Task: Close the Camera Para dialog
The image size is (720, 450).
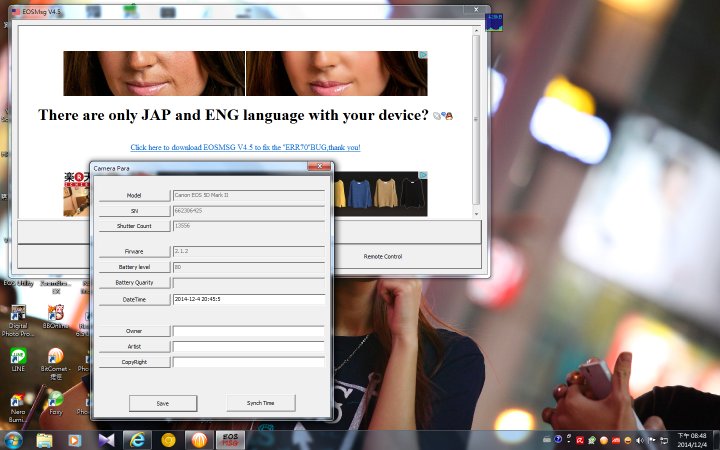Action: [319, 166]
